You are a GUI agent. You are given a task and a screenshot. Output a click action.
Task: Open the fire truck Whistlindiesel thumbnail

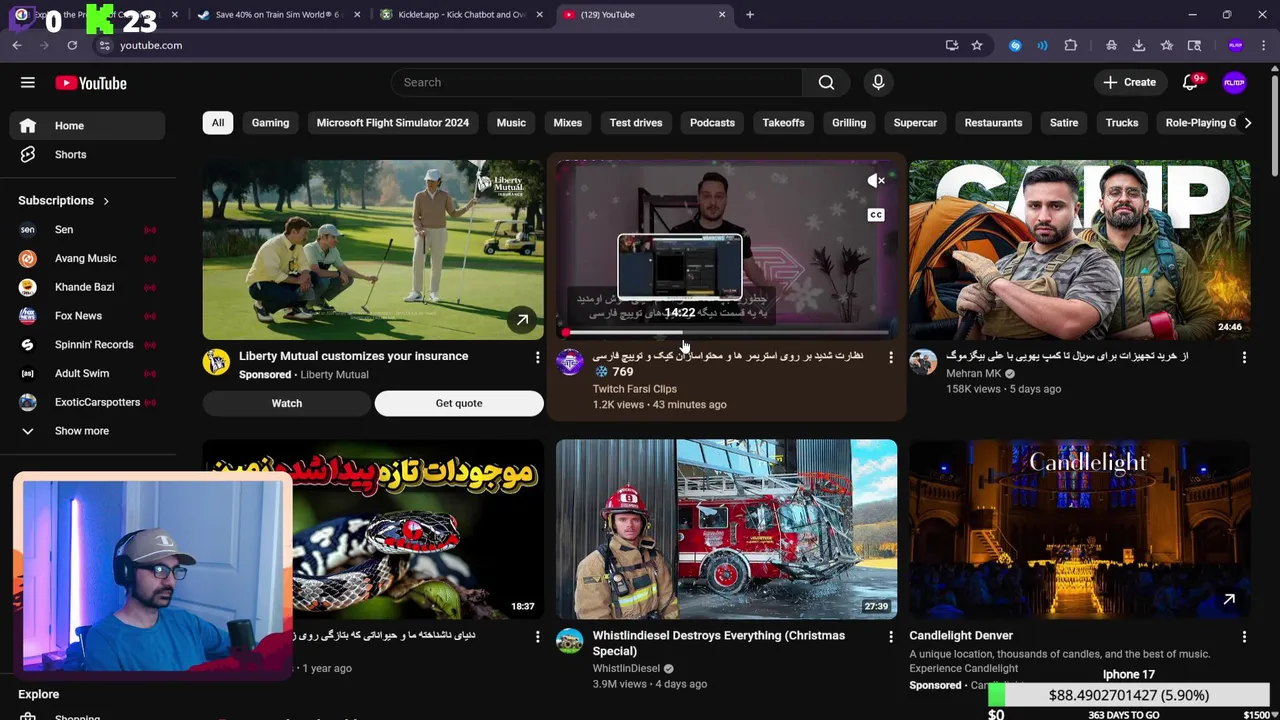click(x=727, y=529)
